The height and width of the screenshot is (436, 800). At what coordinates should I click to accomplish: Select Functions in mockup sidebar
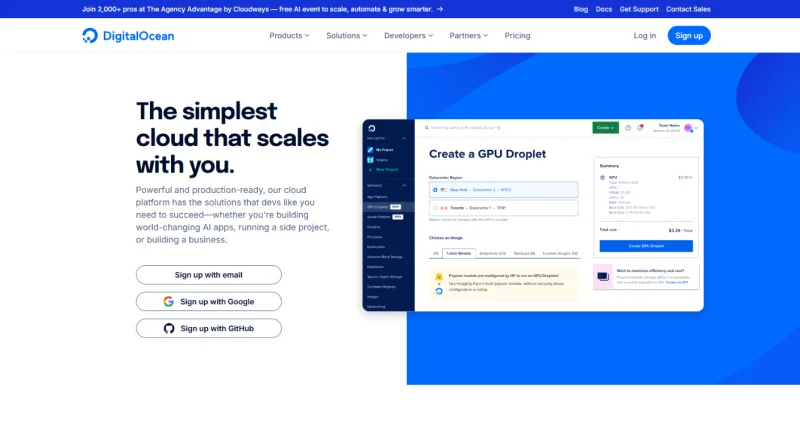[x=374, y=237]
